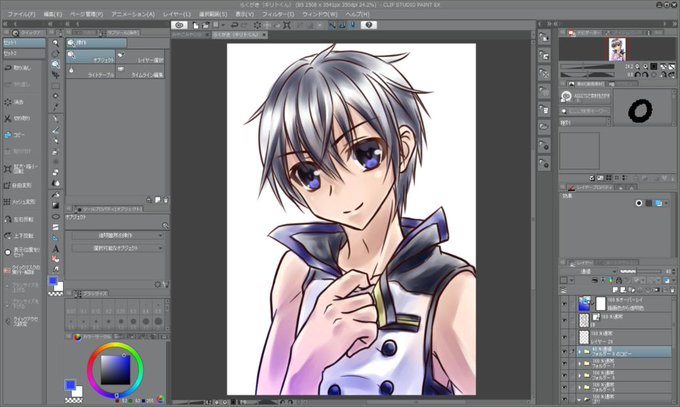Image resolution: width=680 pixels, height=407 pixels.
Task: Open the 編集(E) menu
Action: pos(52,14)
